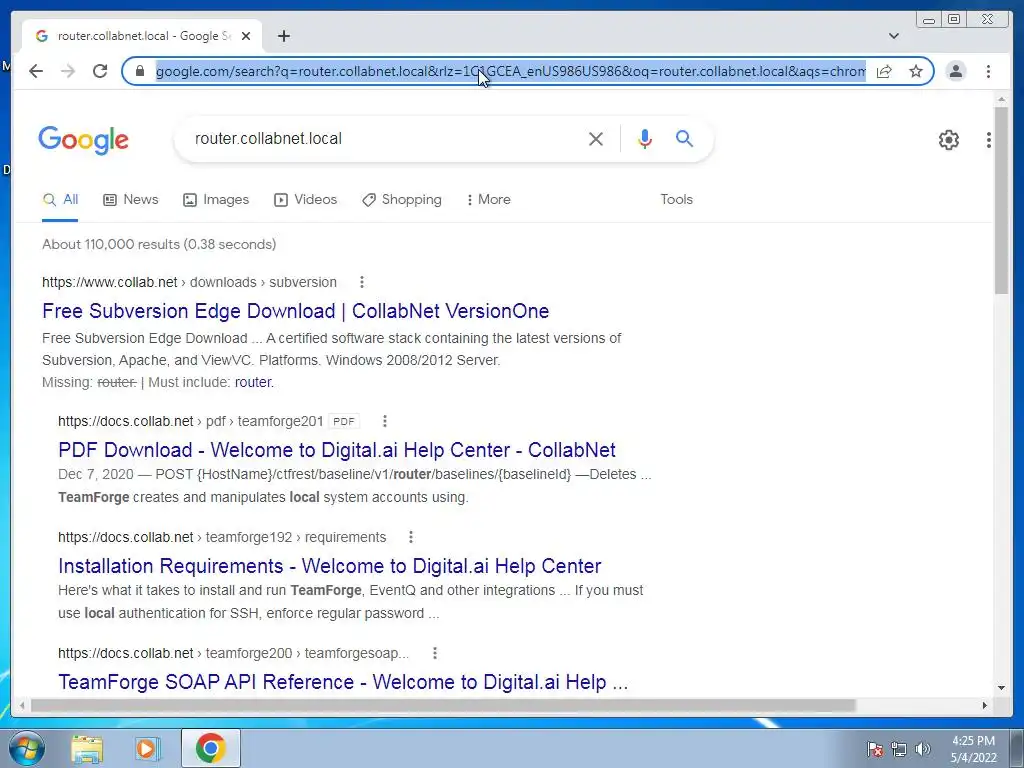The height and width of the screenshot is (768, 1024).
Task: Open options for teamforge200 teamforgesoap result
Action: 435,653
